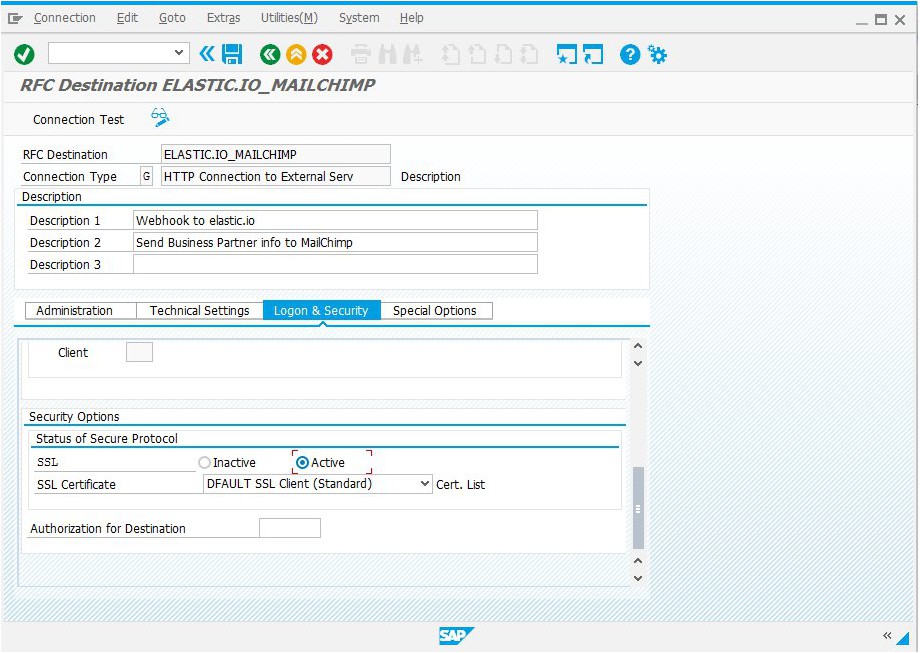Click the Print icon
This screenshot has width=920, height=653.
click(361, 55)
